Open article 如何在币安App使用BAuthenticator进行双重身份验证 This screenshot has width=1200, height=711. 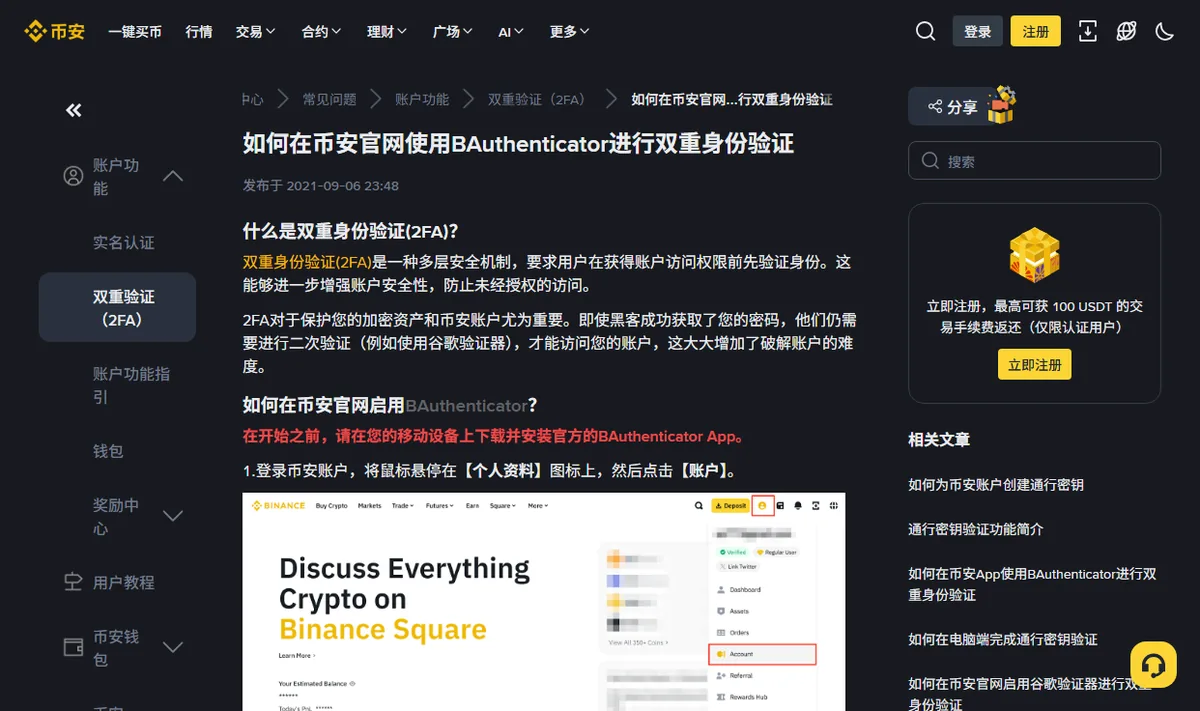pyautogui.click(x=1032, y=584)
